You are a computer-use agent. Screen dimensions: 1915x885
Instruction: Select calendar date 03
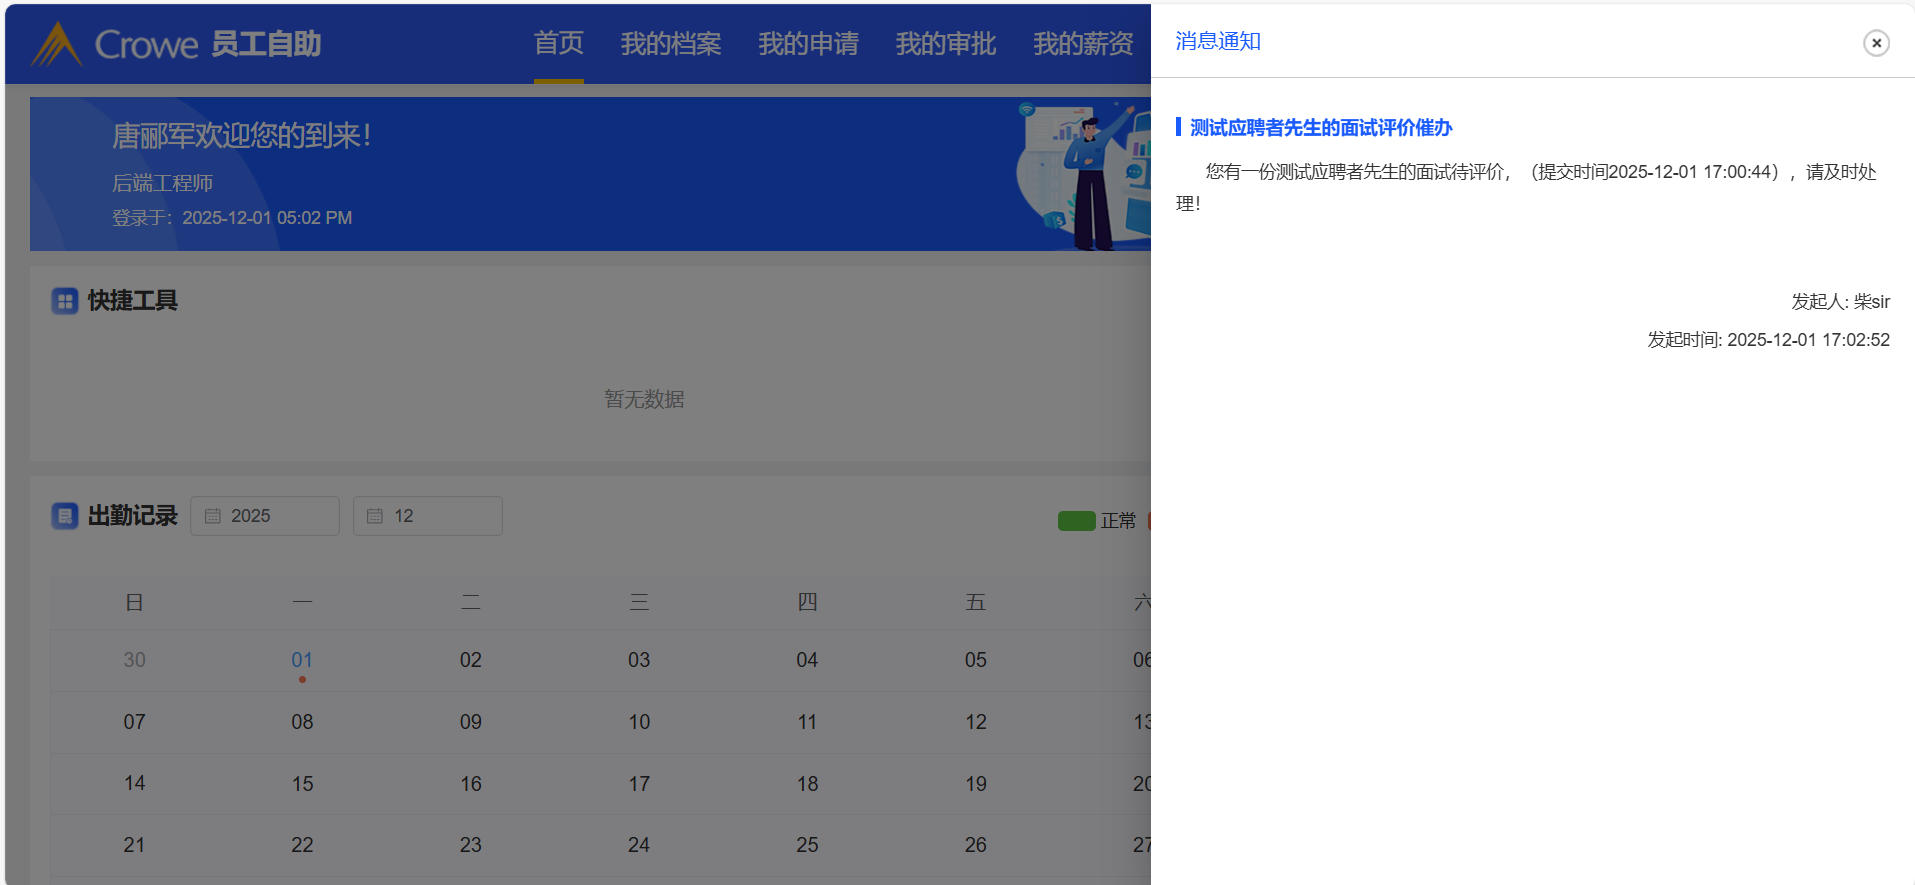[x=639, y=660]
